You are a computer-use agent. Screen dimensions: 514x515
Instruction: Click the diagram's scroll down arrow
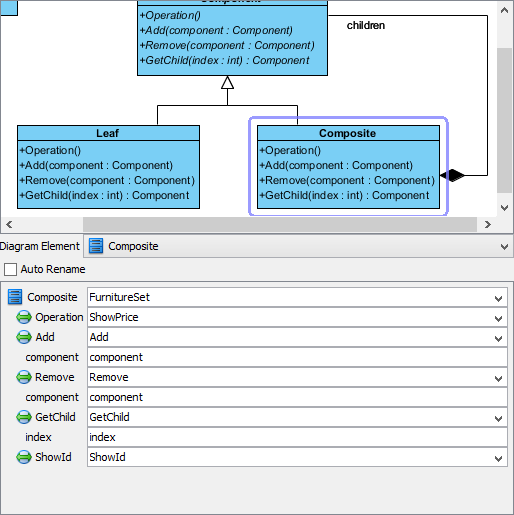(505, 208)
